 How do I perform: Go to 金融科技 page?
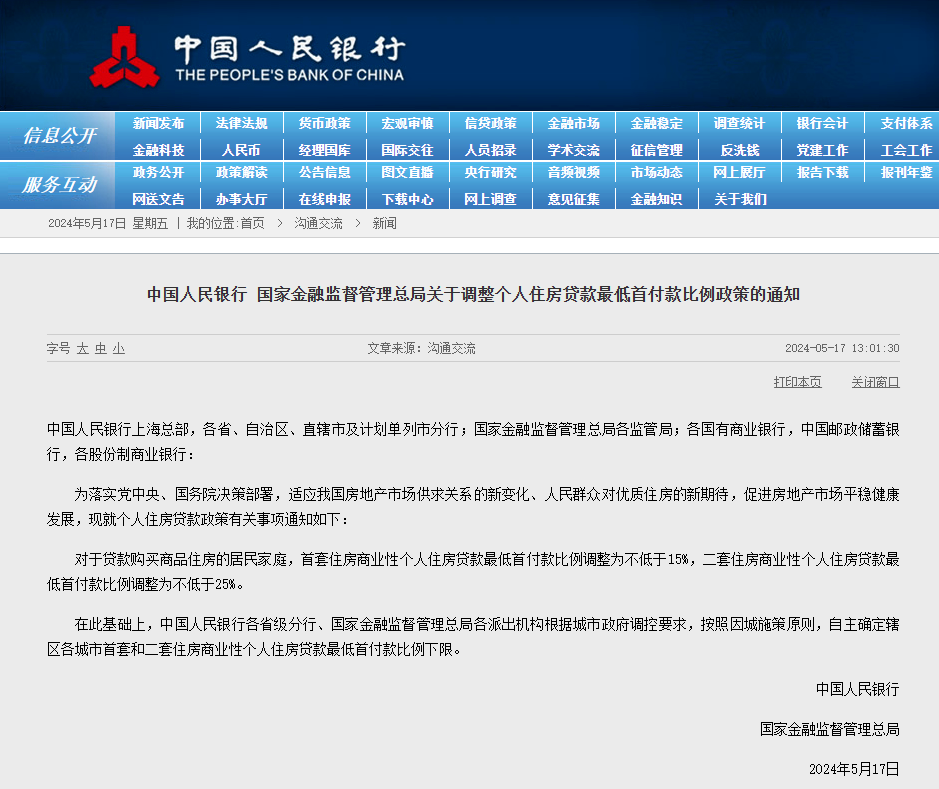point(158,150)
